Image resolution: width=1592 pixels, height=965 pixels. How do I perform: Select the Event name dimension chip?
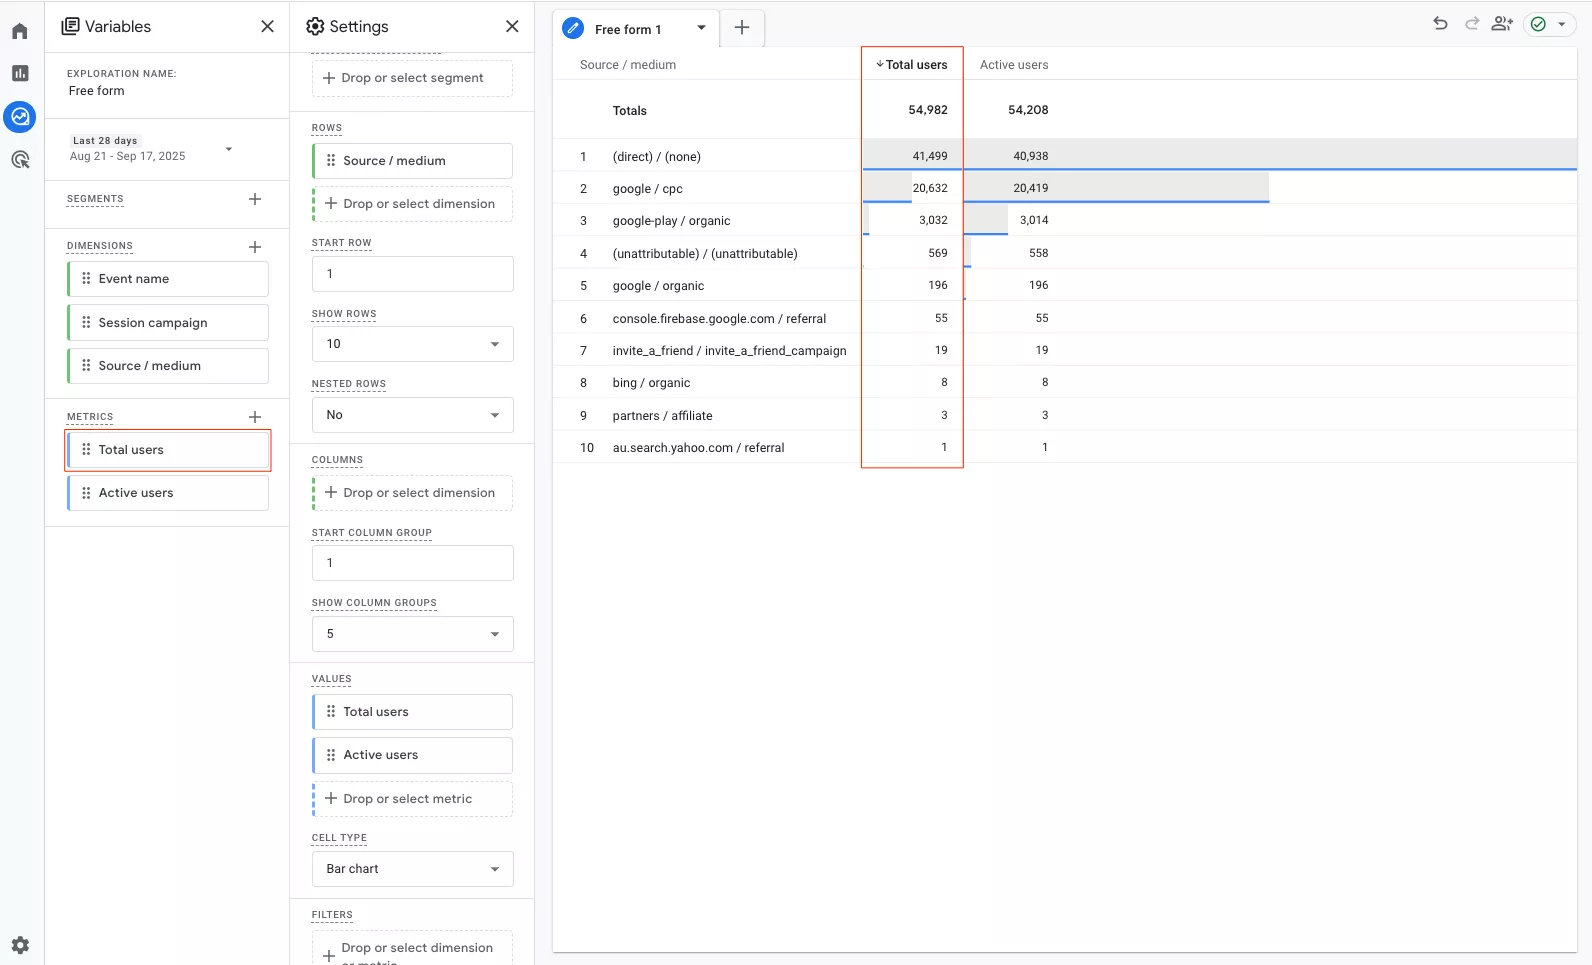point(168,279)
